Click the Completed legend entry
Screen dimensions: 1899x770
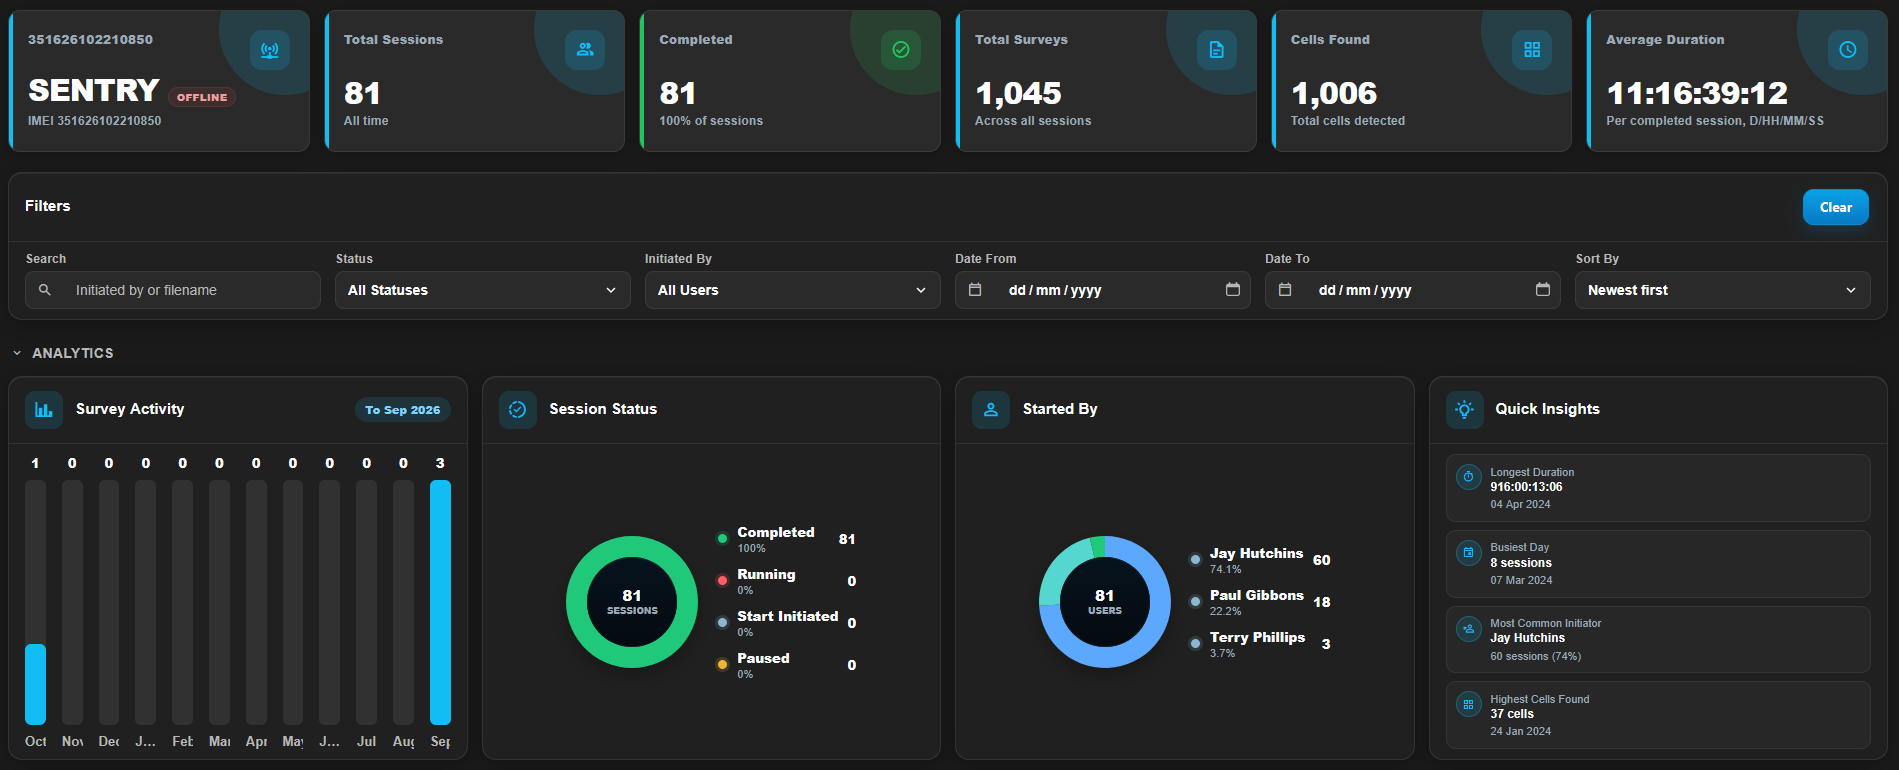(787, 539)
